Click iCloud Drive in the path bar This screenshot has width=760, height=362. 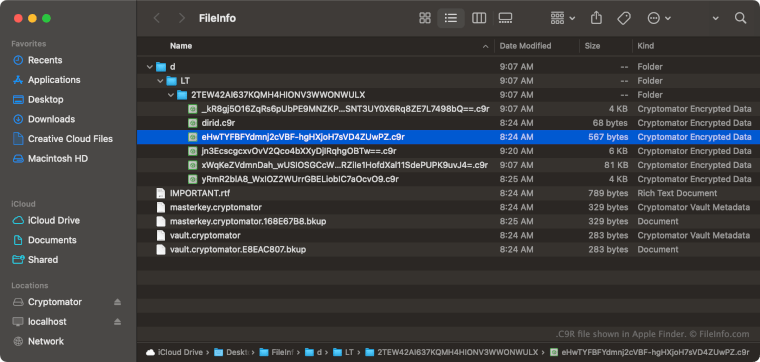(174, 352)
